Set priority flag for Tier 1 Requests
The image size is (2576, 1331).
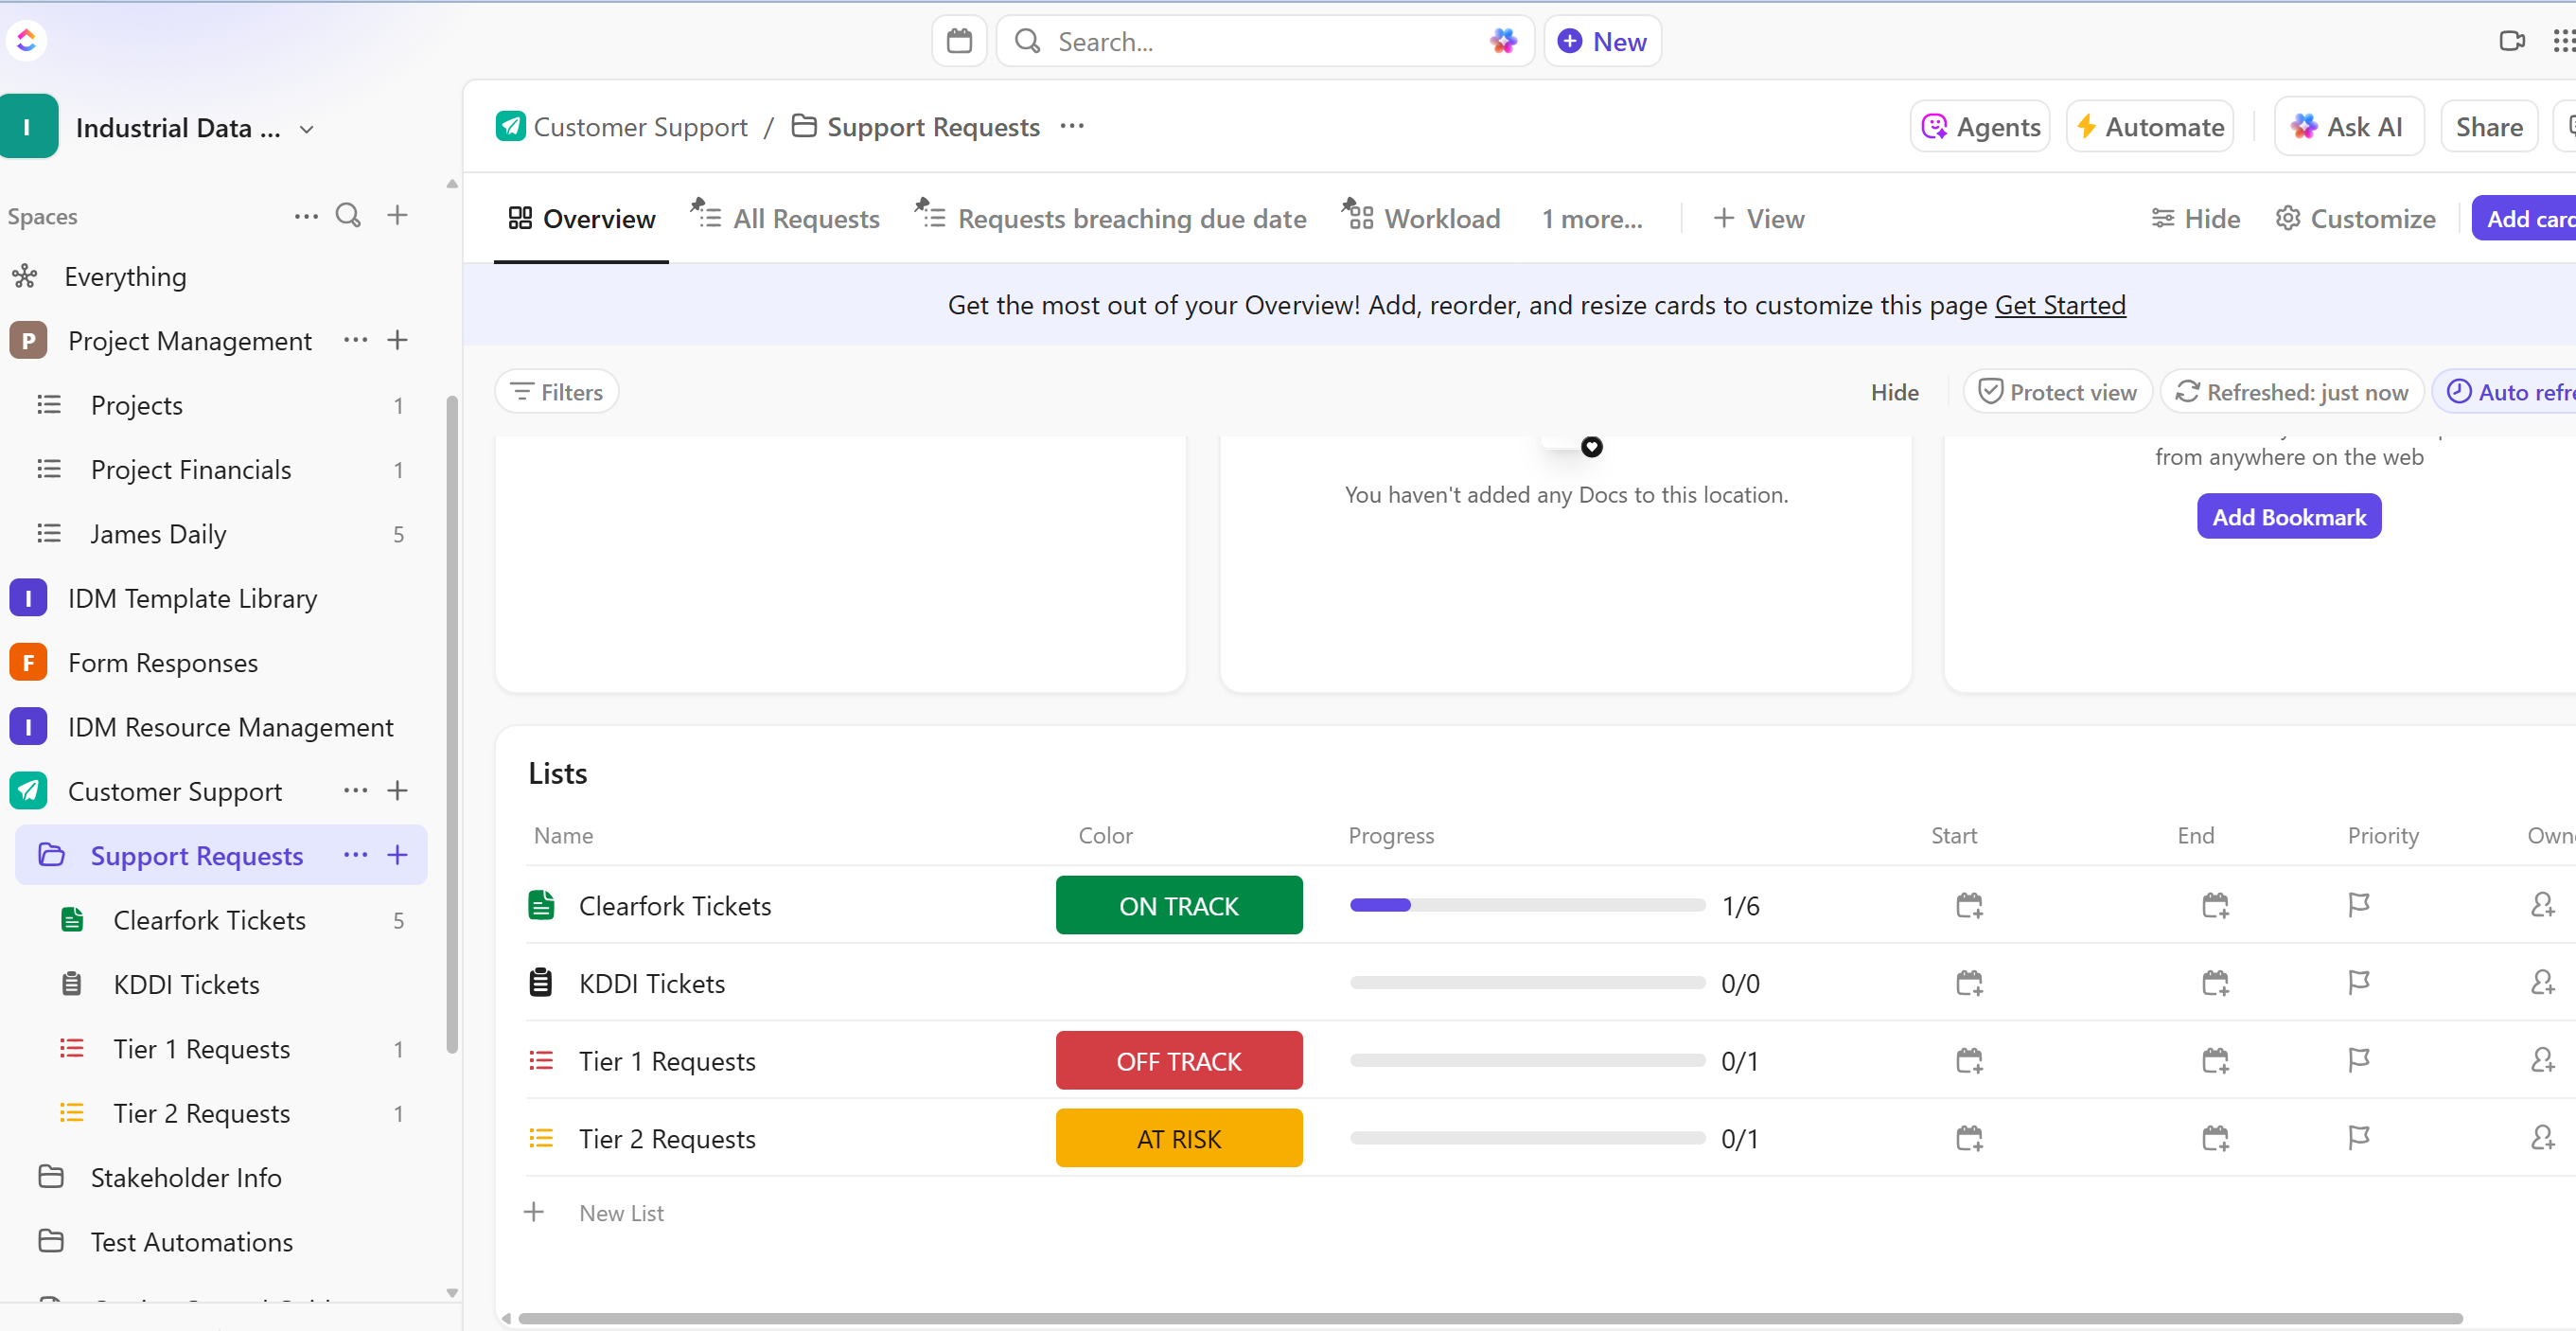(2358, 1060)
